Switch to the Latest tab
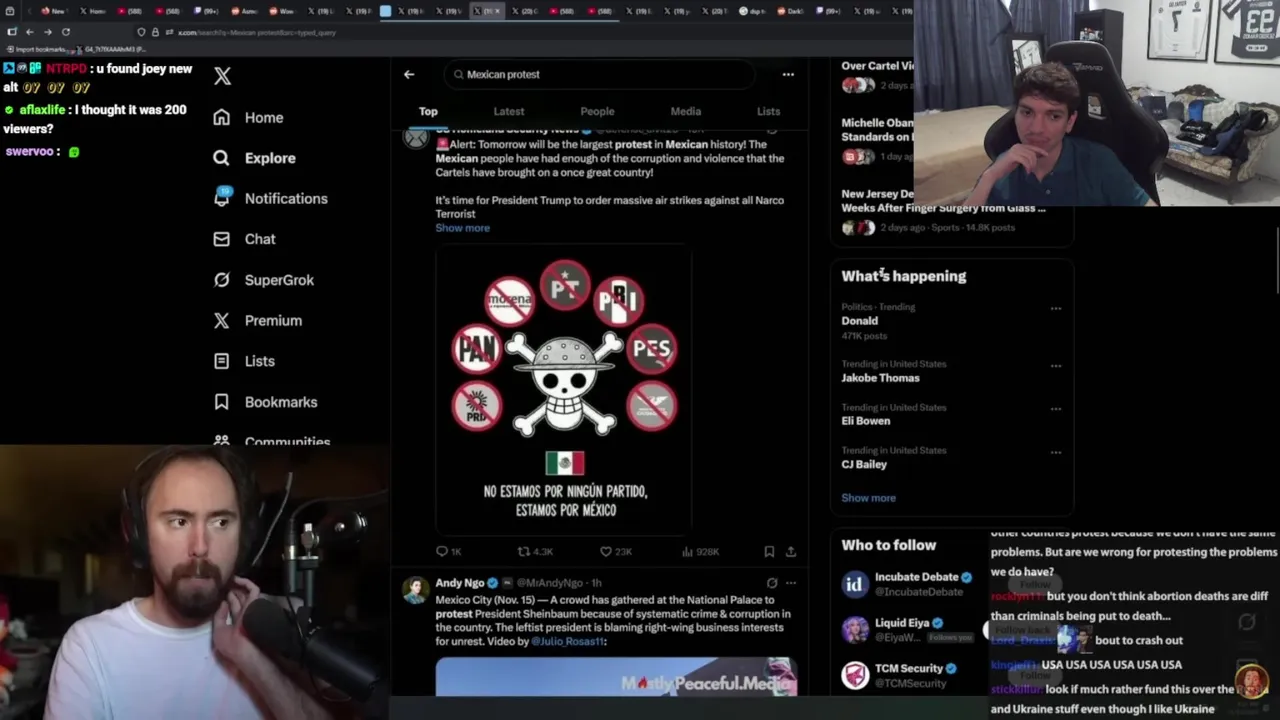The image size is (1280, 720). coord(508,111)
